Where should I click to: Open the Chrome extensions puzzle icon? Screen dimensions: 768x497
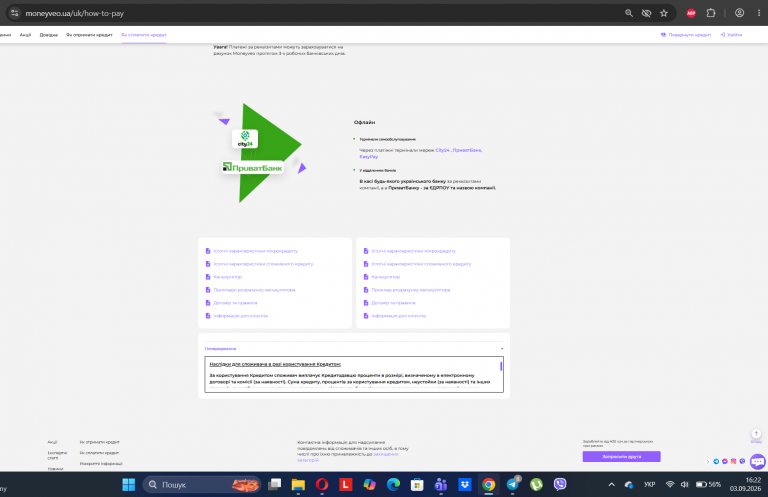click(x=711, y=13)
